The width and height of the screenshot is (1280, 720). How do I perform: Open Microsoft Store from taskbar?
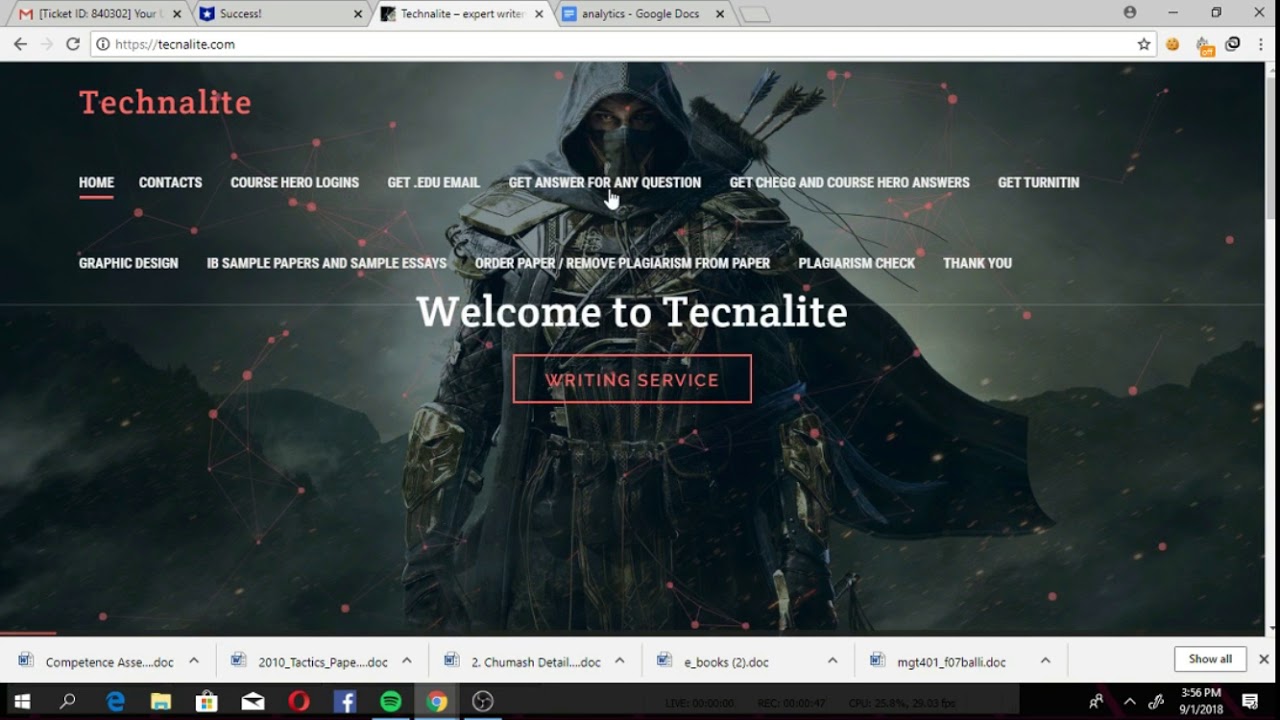(x=207, y=701)
